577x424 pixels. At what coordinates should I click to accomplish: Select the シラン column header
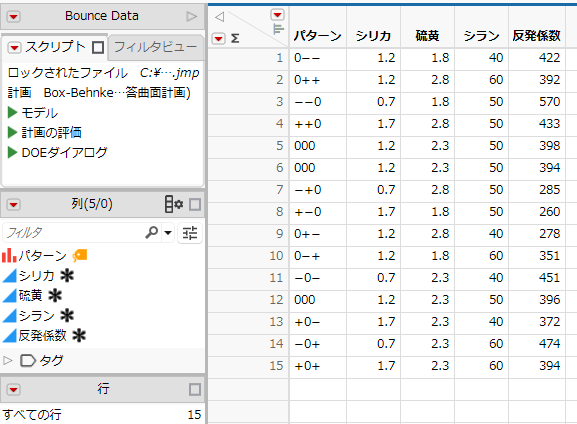481,36
